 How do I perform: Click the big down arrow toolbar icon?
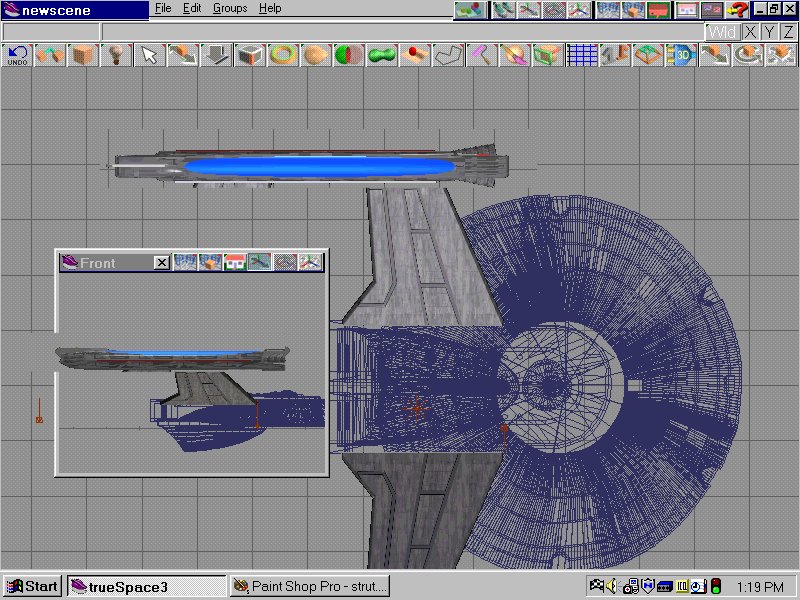point(216,55)
